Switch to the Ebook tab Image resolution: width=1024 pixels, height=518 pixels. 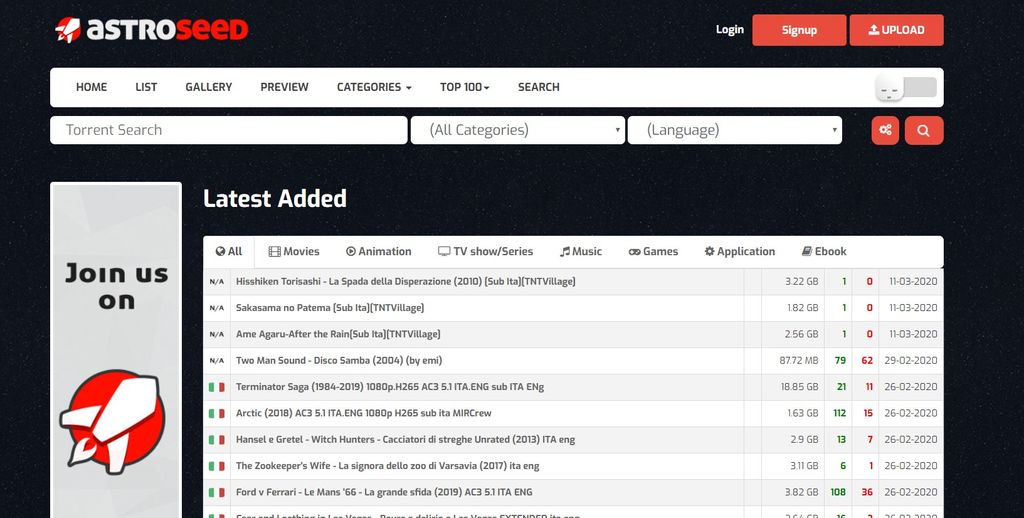tap(824, 251)
